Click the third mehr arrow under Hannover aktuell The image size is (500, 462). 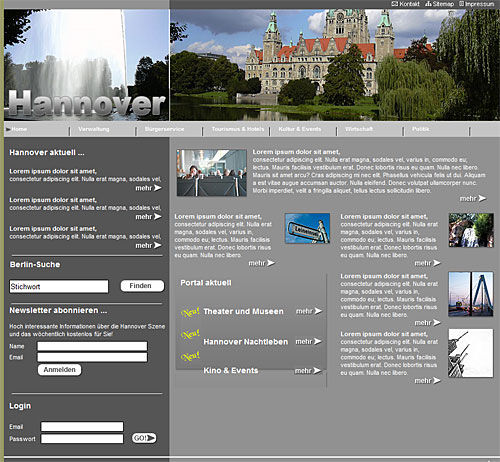pos(148,245)
